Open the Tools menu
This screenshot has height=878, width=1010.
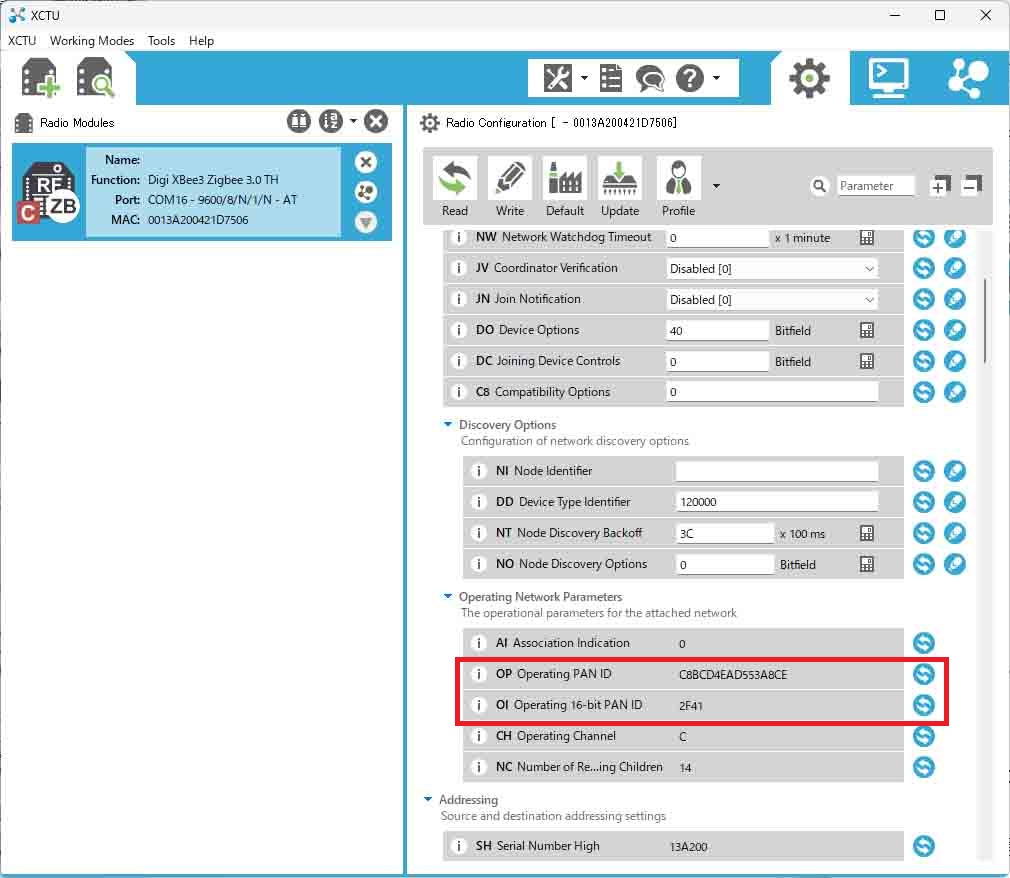click(161, 41)
